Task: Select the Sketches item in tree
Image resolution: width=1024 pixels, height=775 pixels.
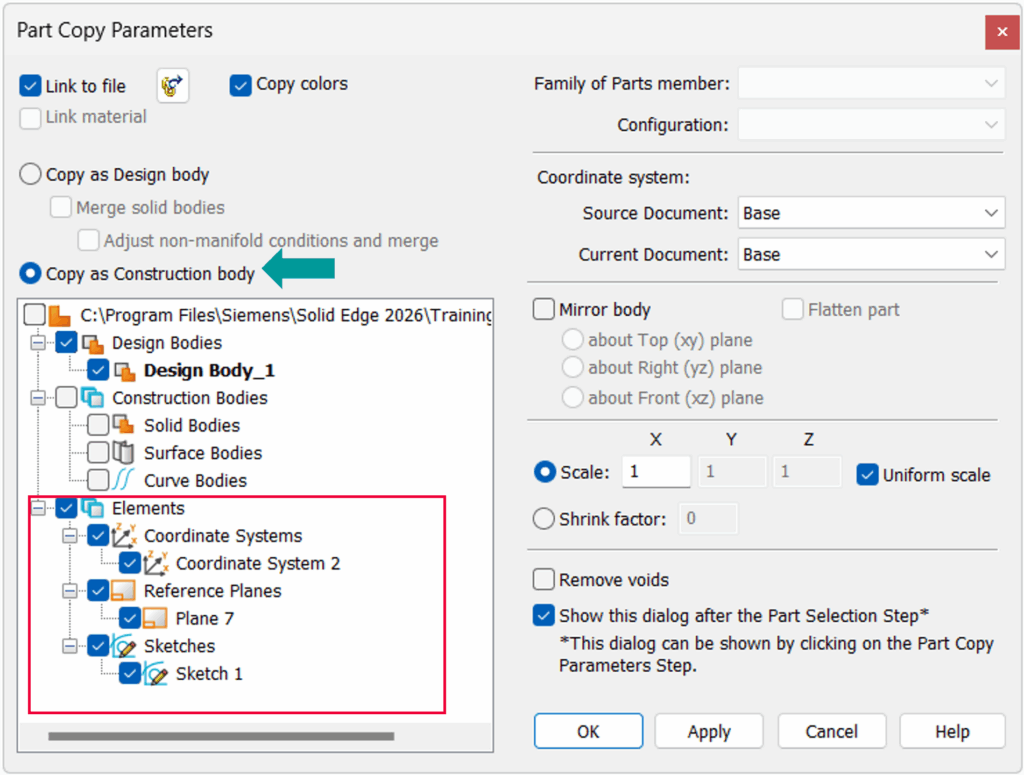Action: coord(178,646)
